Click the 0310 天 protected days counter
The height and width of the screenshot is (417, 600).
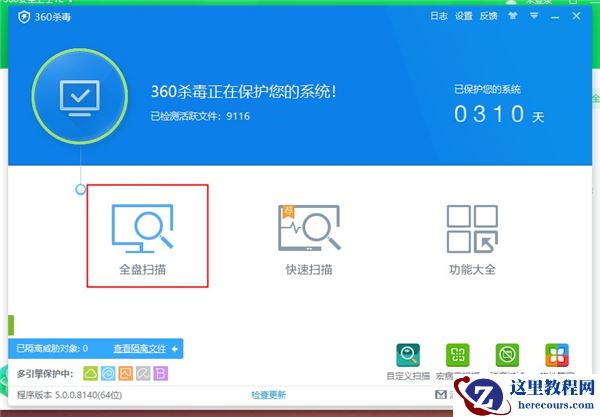click(x=499, y=114)
